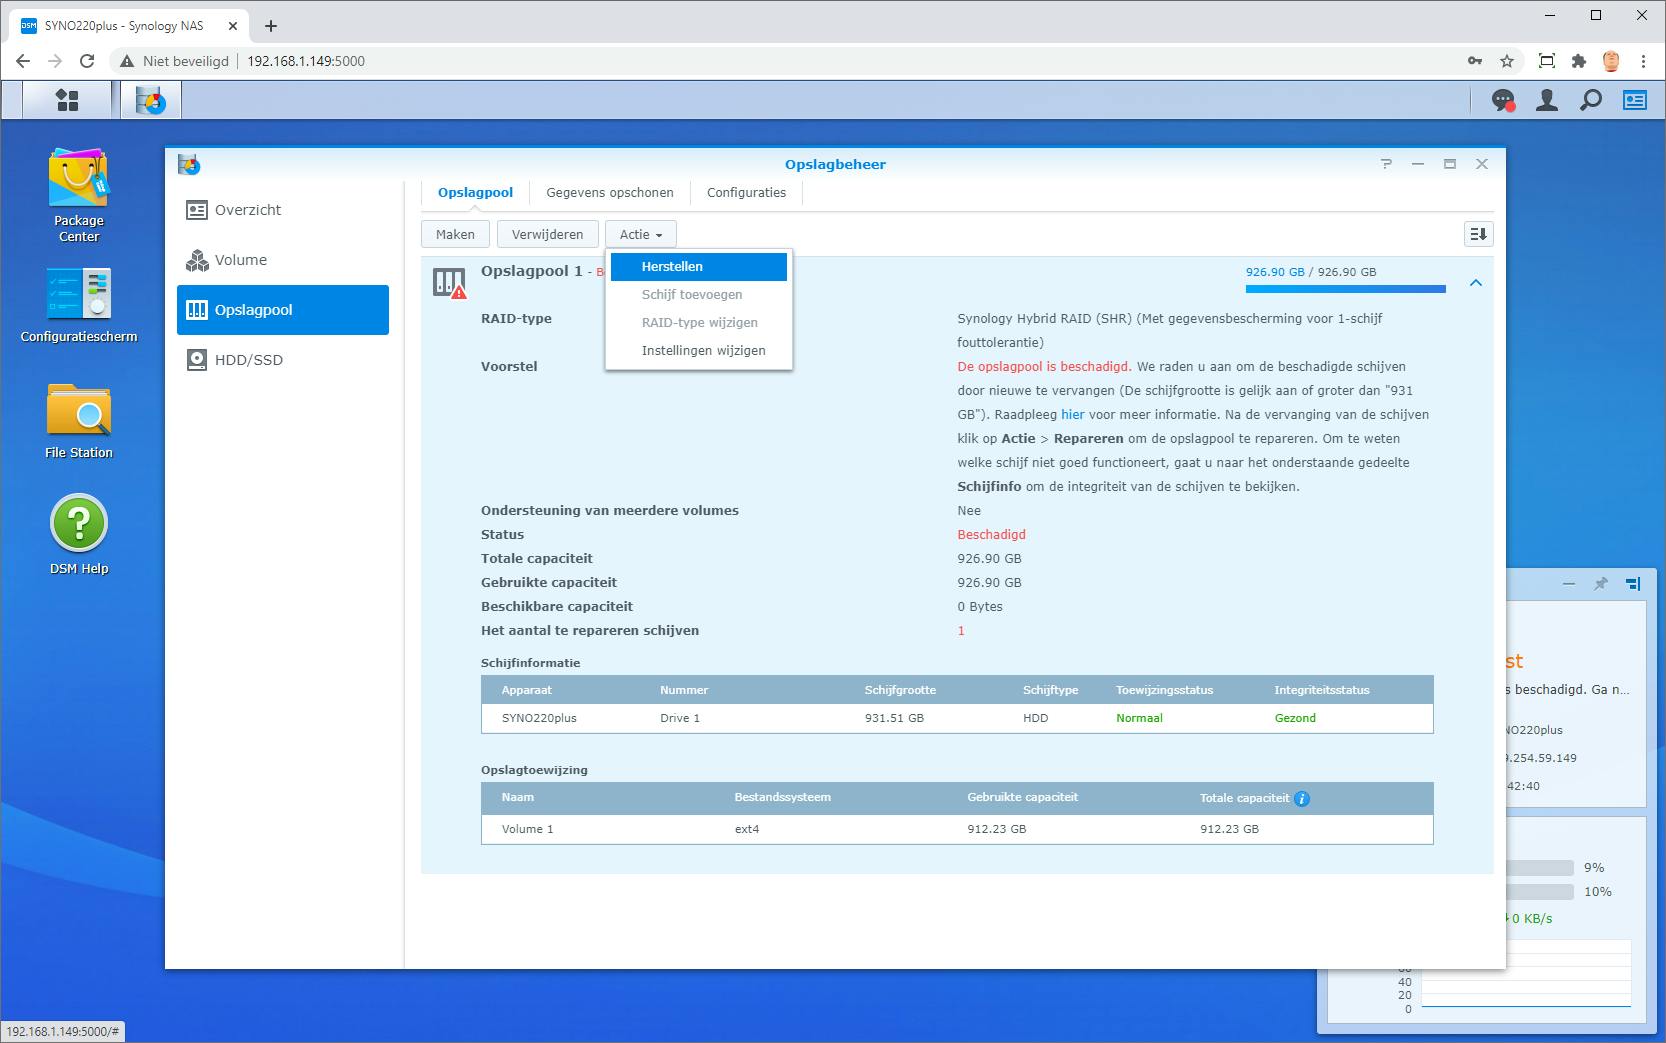Click the Drive 1 row in Schijfinformatie
The height and width of the screenshot is (1043, 1666).
(x=957, y=719)
